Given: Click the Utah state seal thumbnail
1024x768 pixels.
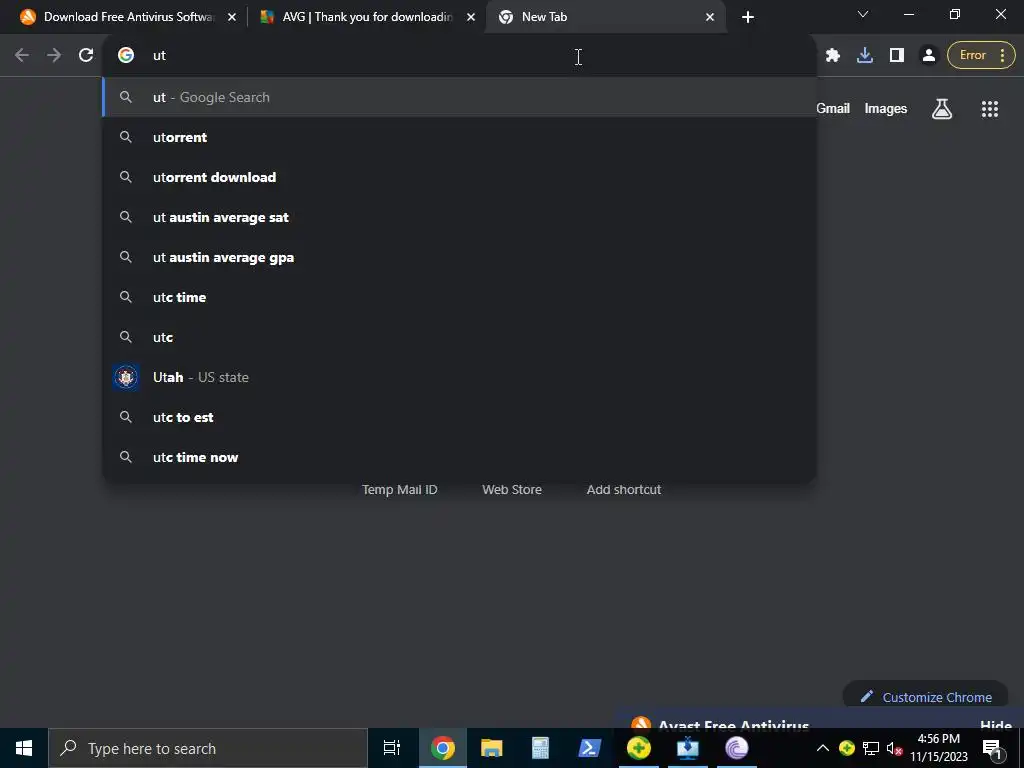Looking at the screenshot, I should point(126,377).
